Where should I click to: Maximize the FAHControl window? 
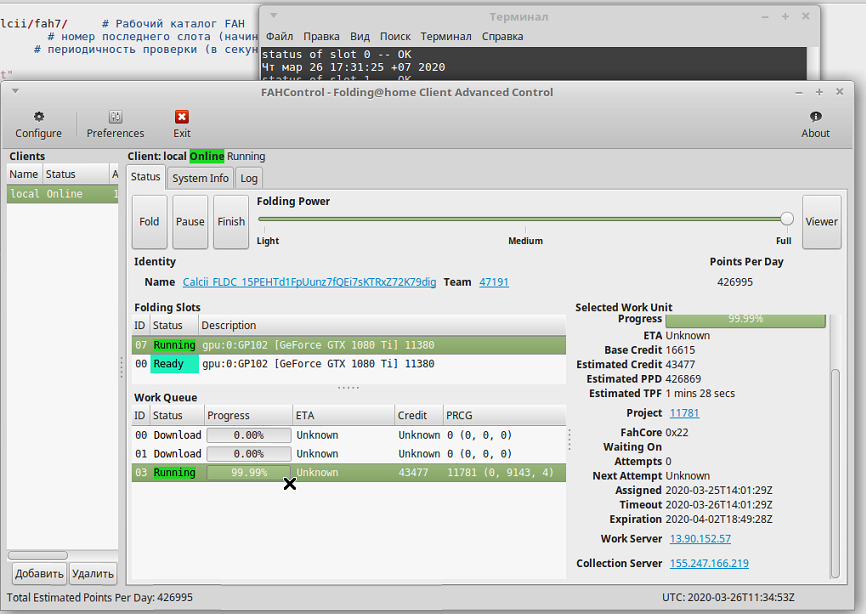[819, 92]
